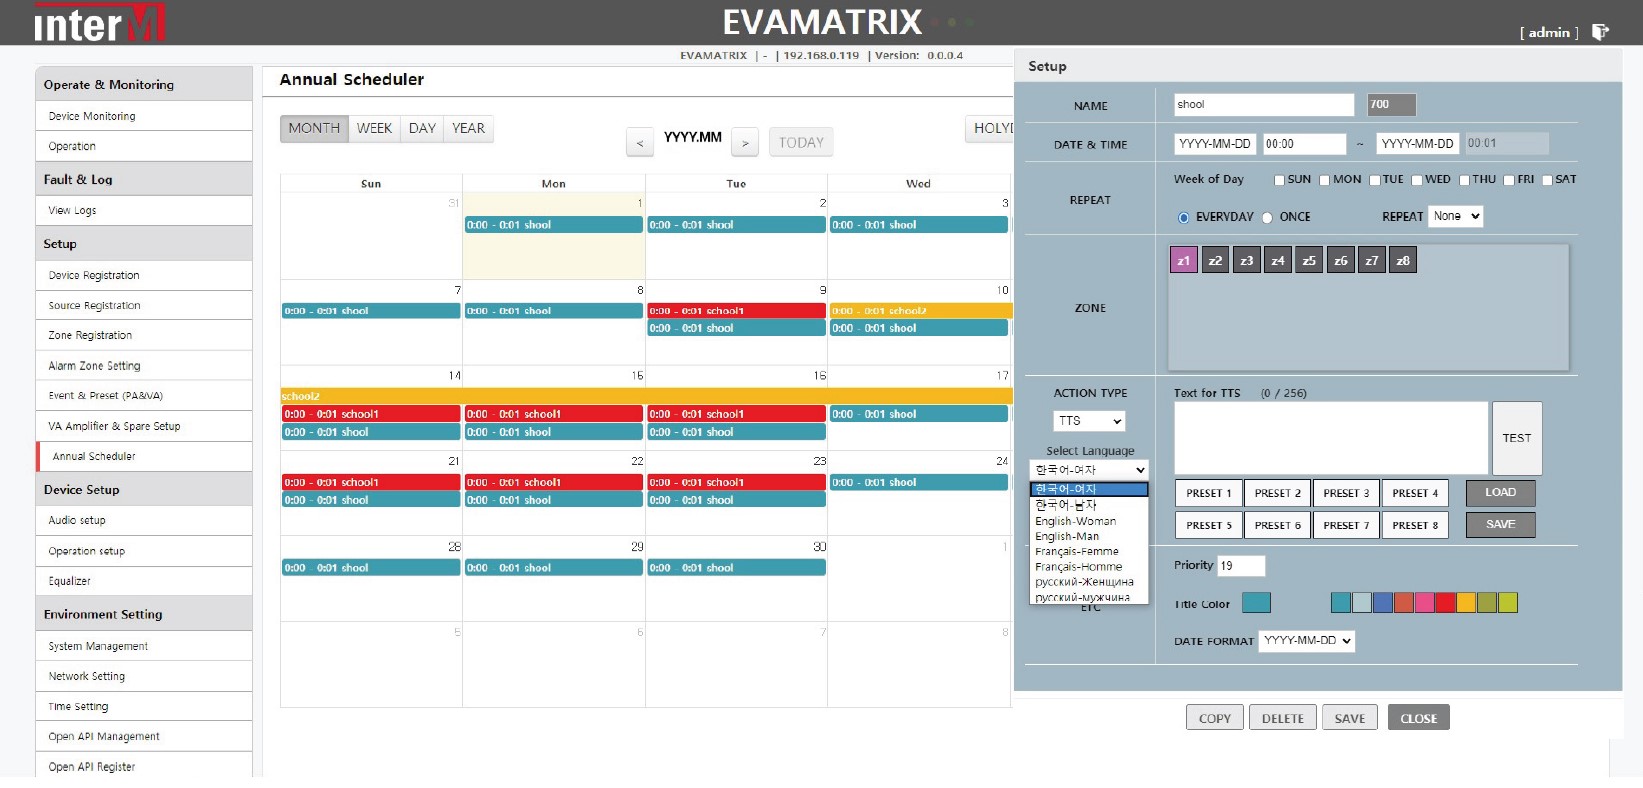Select zone z1 tile
The image size is (1643, 788).
1184,260
